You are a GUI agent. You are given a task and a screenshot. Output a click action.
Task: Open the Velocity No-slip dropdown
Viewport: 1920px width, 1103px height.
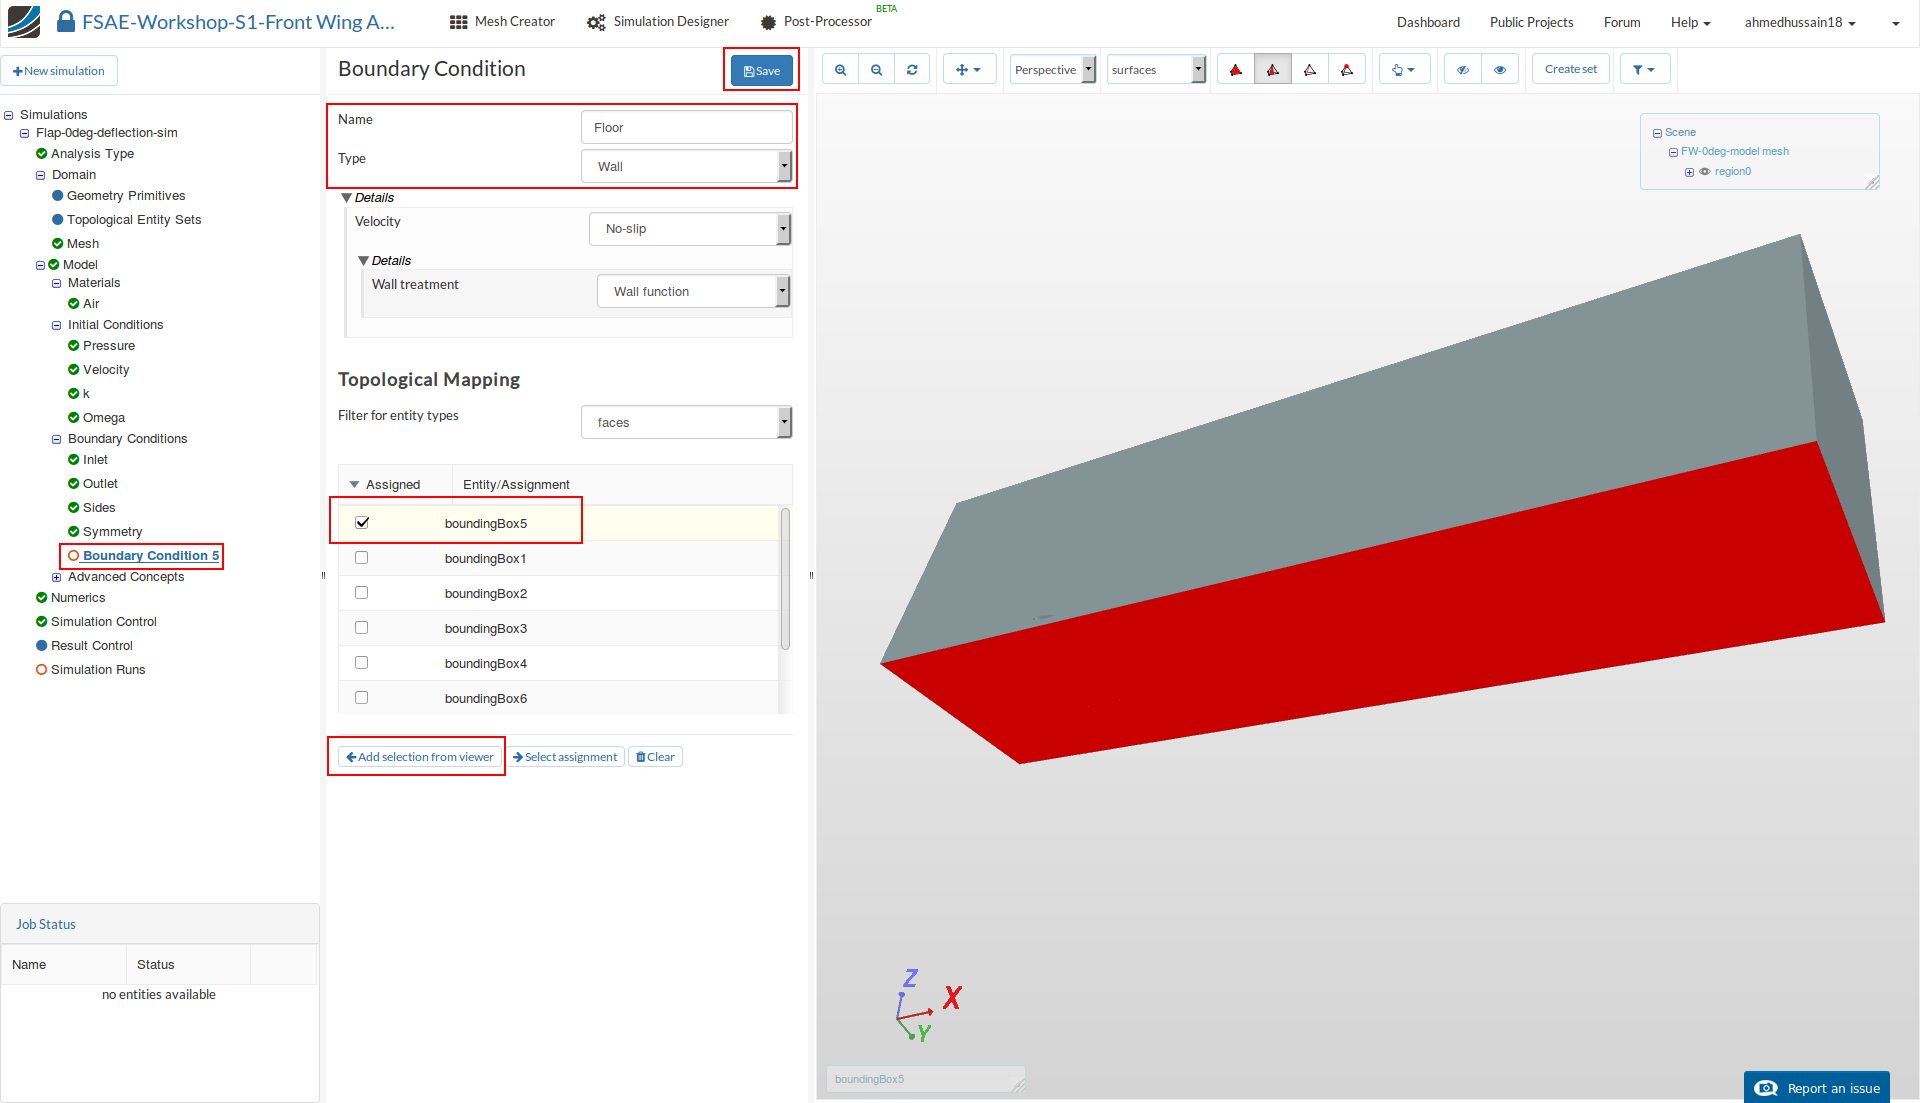click(690, 229)
